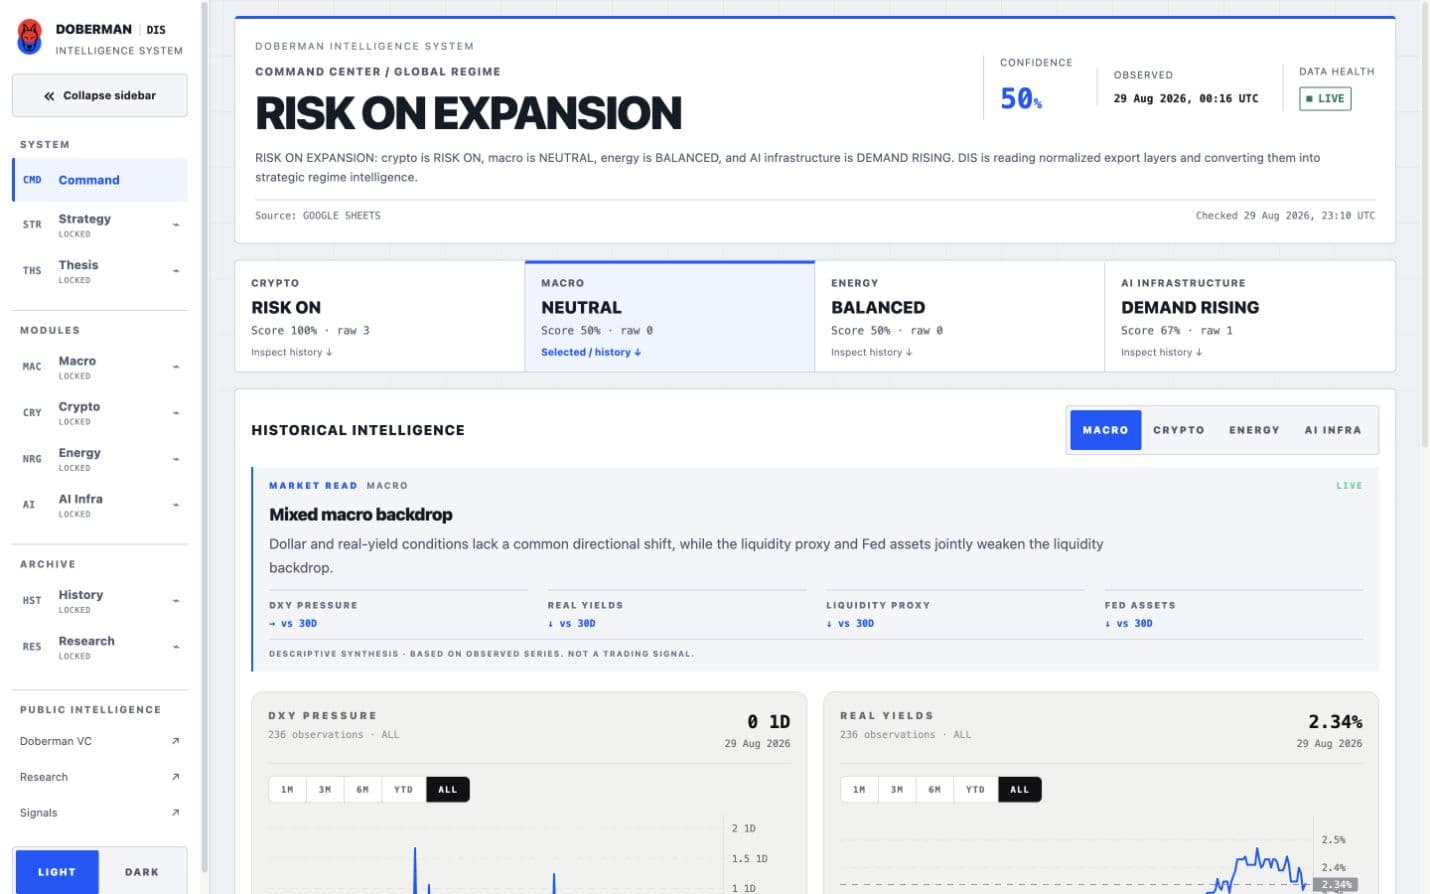Collapse the sidebar

[x=100, y=96]
